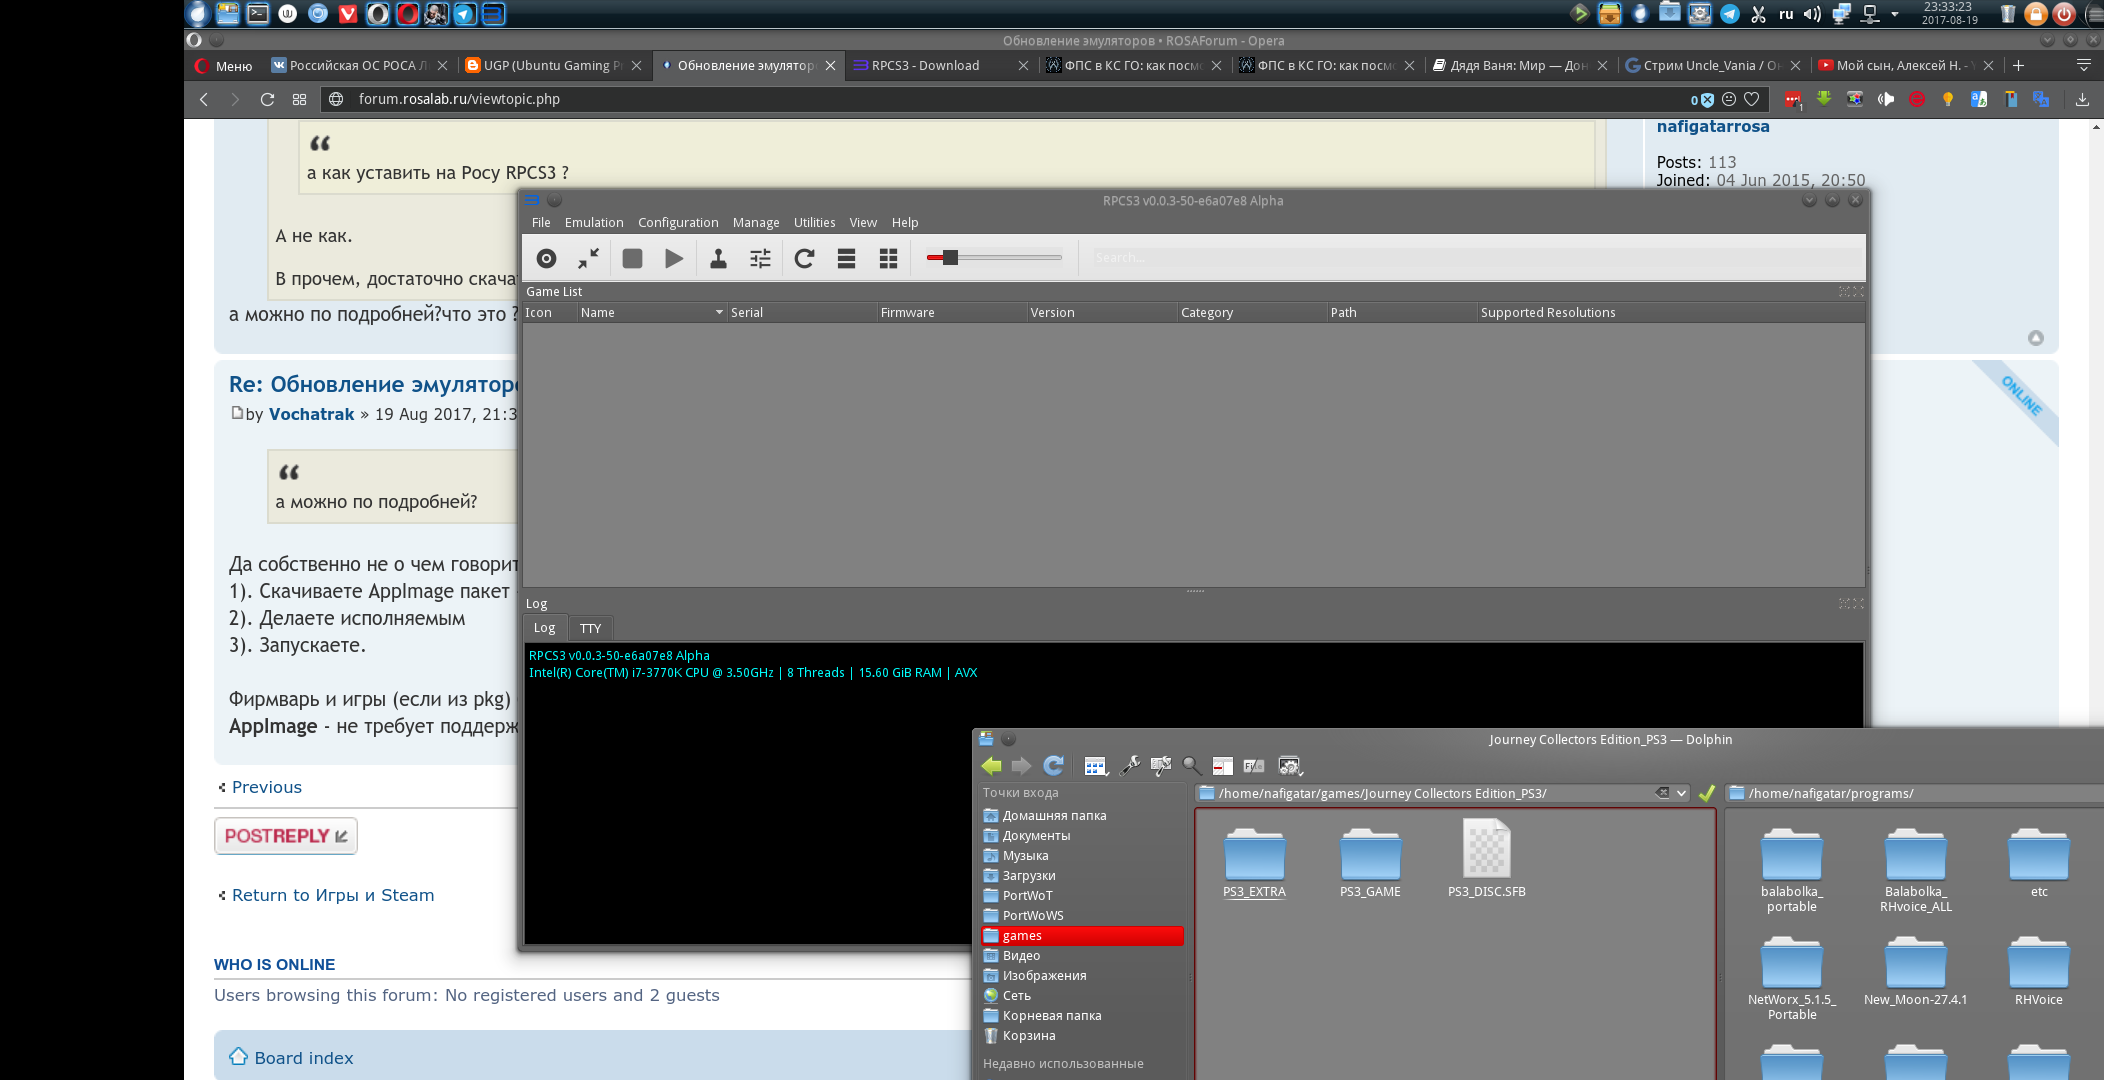Open Dolphin search magnifier icon
2104x1080 pixels.
pos(1191,766)
